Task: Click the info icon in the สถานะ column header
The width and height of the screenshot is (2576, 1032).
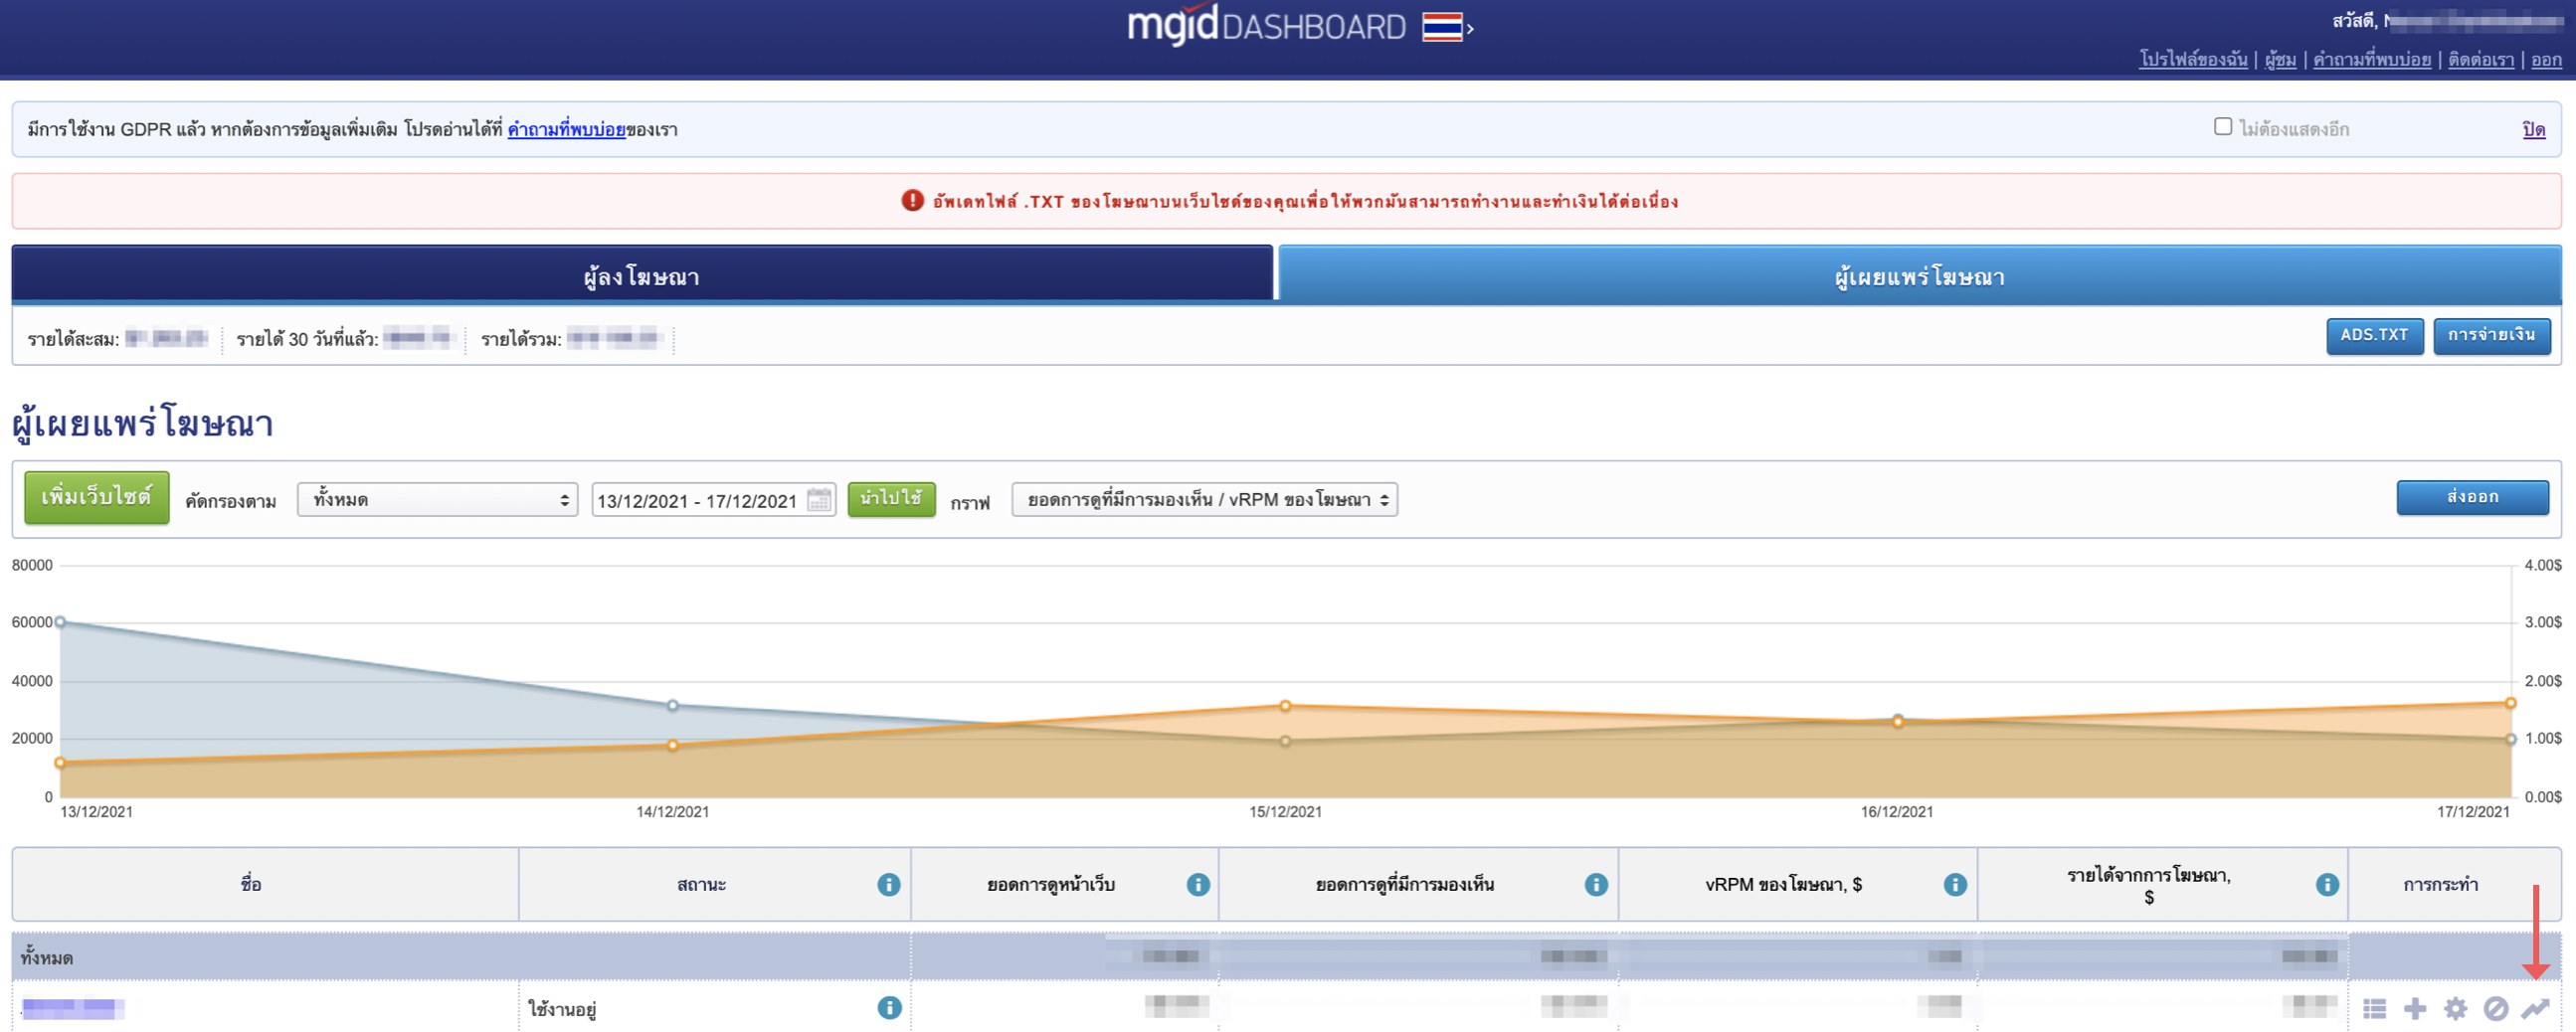Action: coord(888,884)
